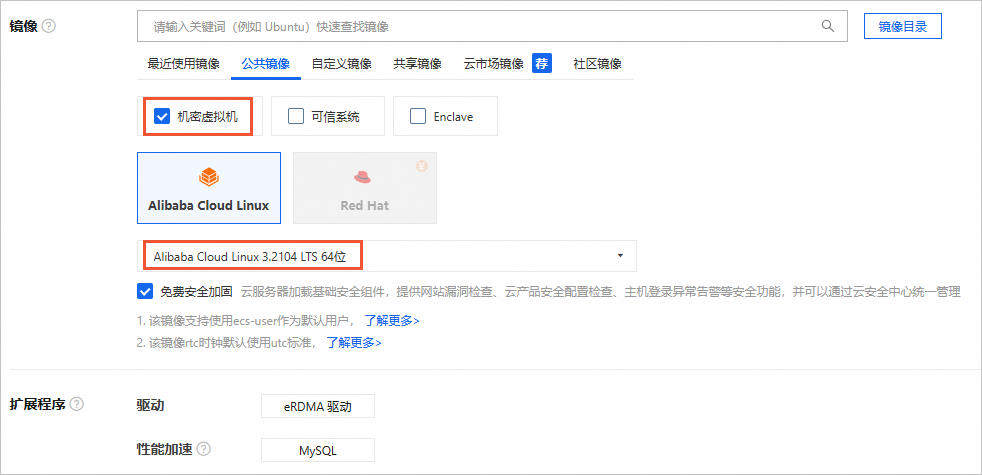Select the Red Hat image card
The height and width of the screenshot is (475, 982).
coord(364,188)
